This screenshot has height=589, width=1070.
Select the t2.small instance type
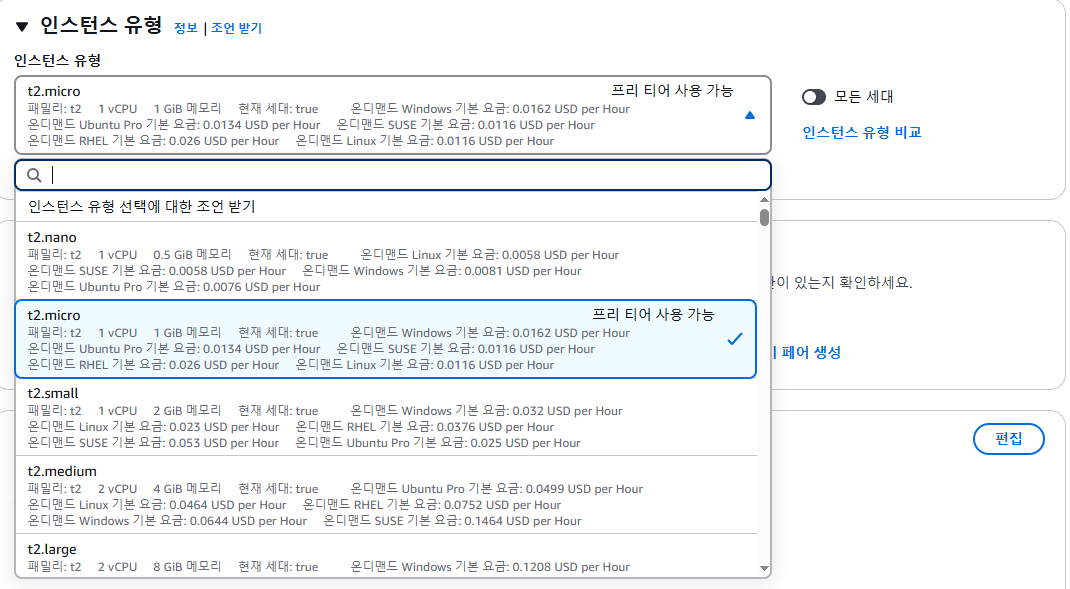386,417
